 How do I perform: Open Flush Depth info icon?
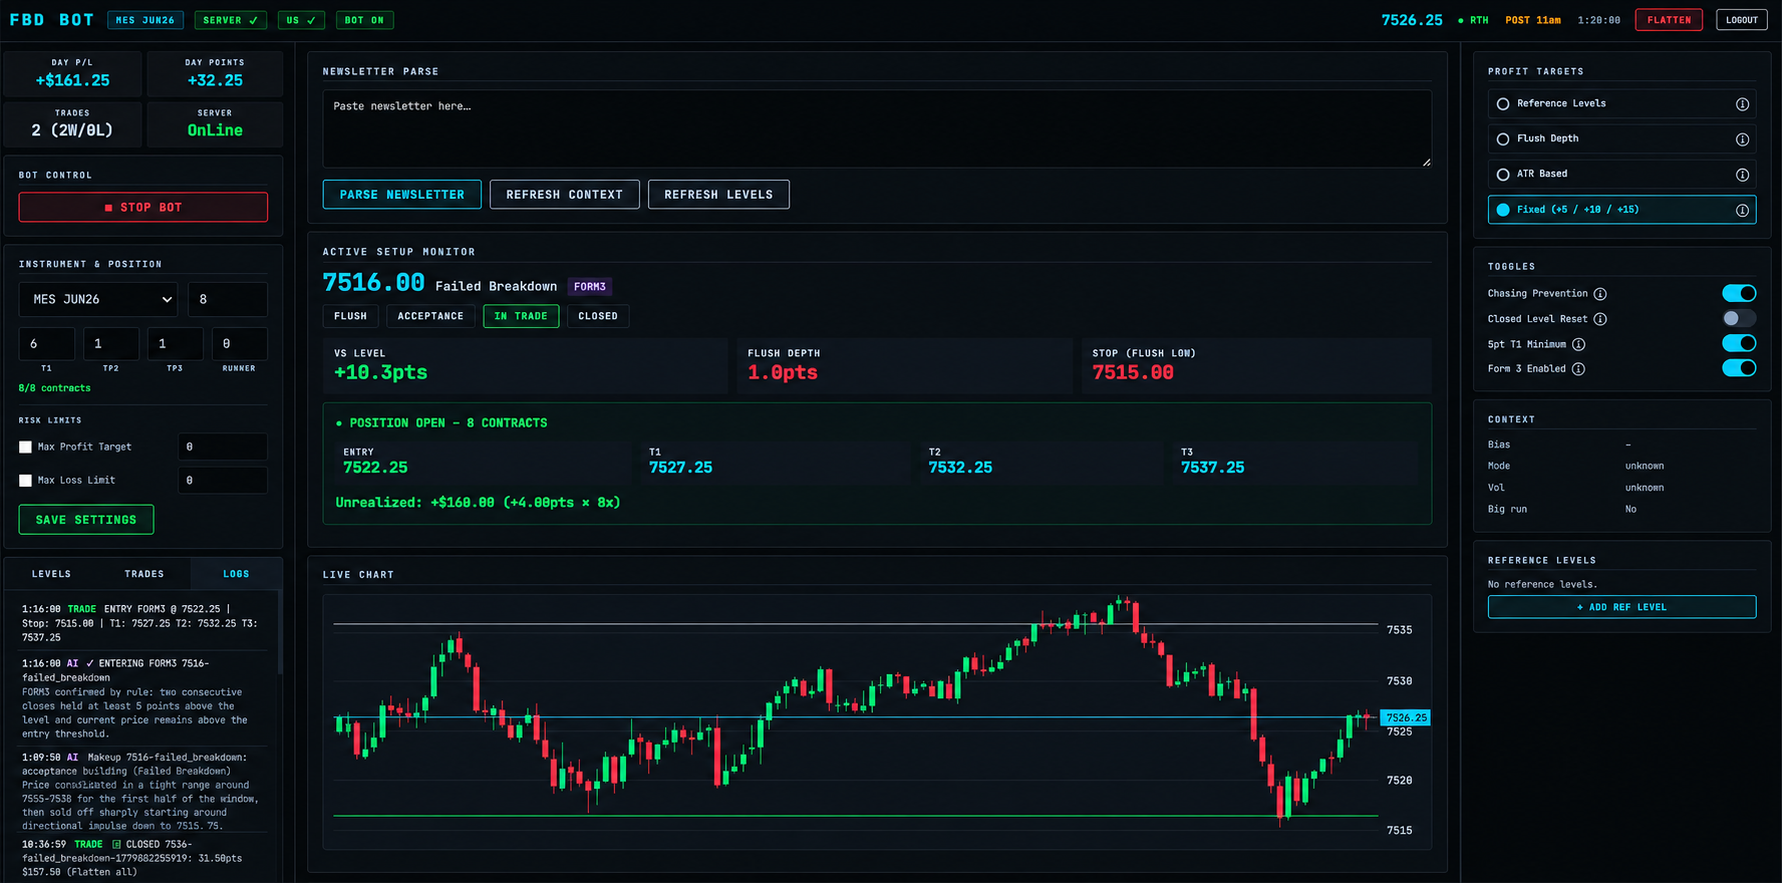click(x=1742, y=139)
